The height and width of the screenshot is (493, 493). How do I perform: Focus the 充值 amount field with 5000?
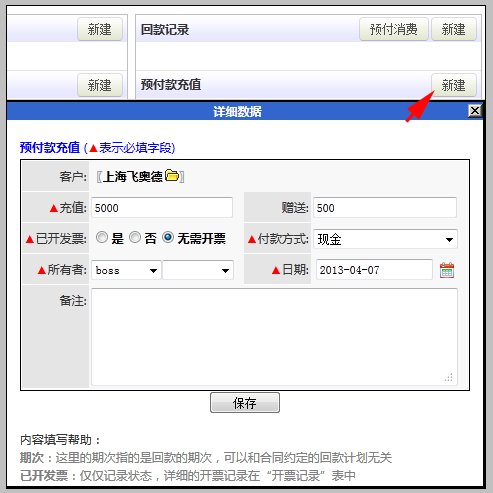[162, 208]
